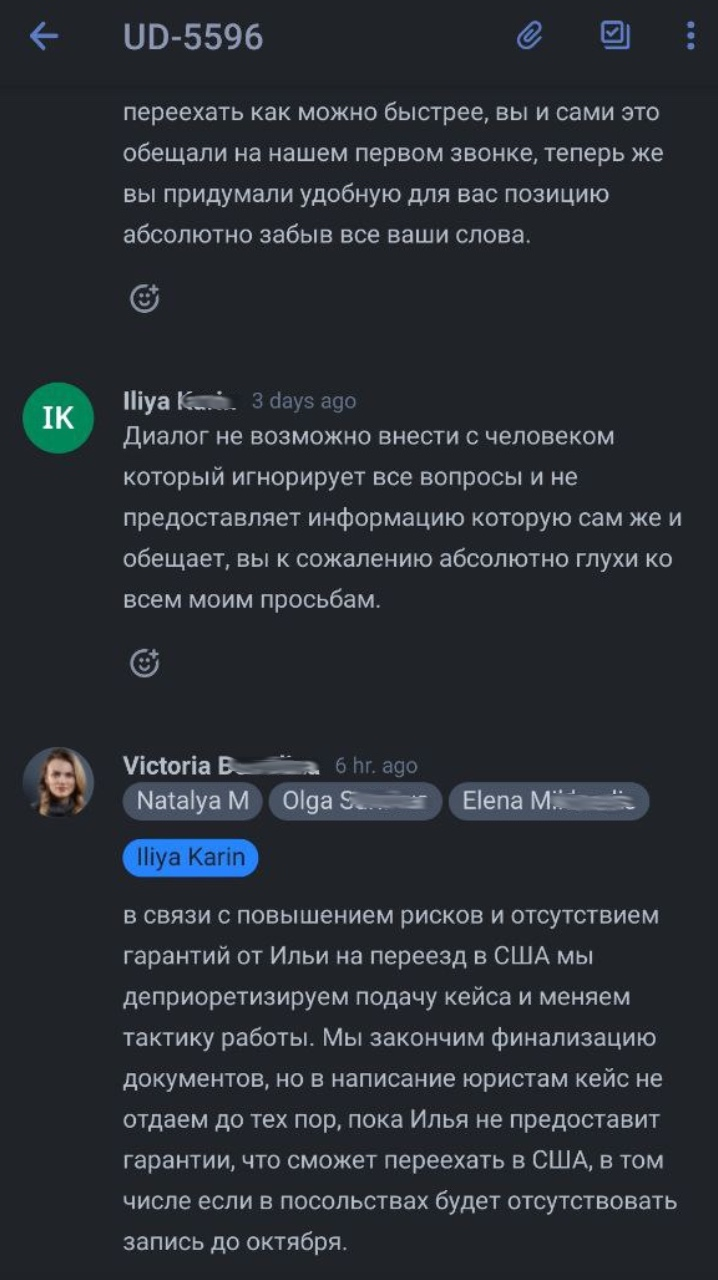
Task: Click the Natalya M mention tag
Action: pyautogui.click(x=191, y=800)
